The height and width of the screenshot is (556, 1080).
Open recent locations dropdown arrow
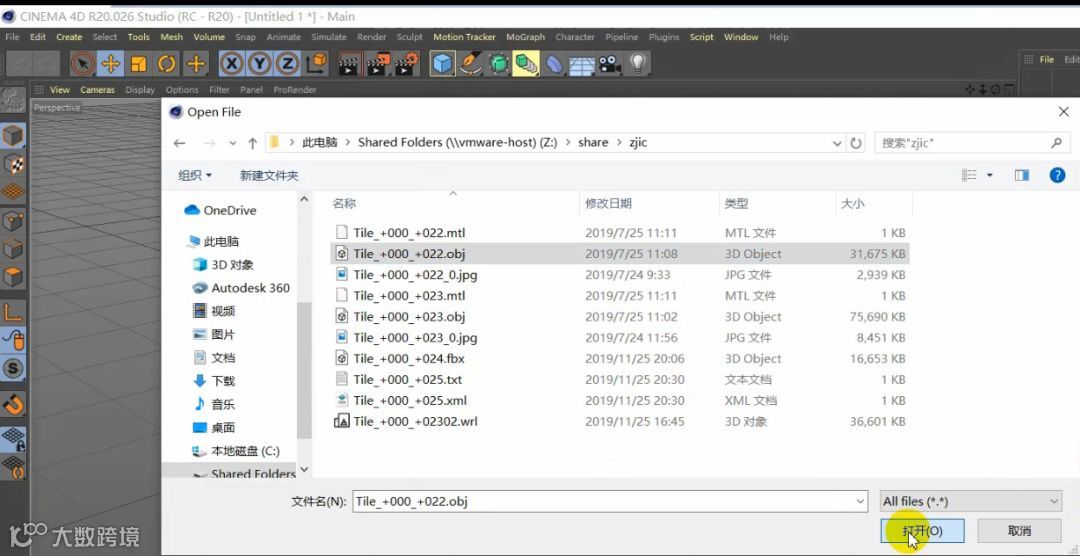[x=233, y=143]
